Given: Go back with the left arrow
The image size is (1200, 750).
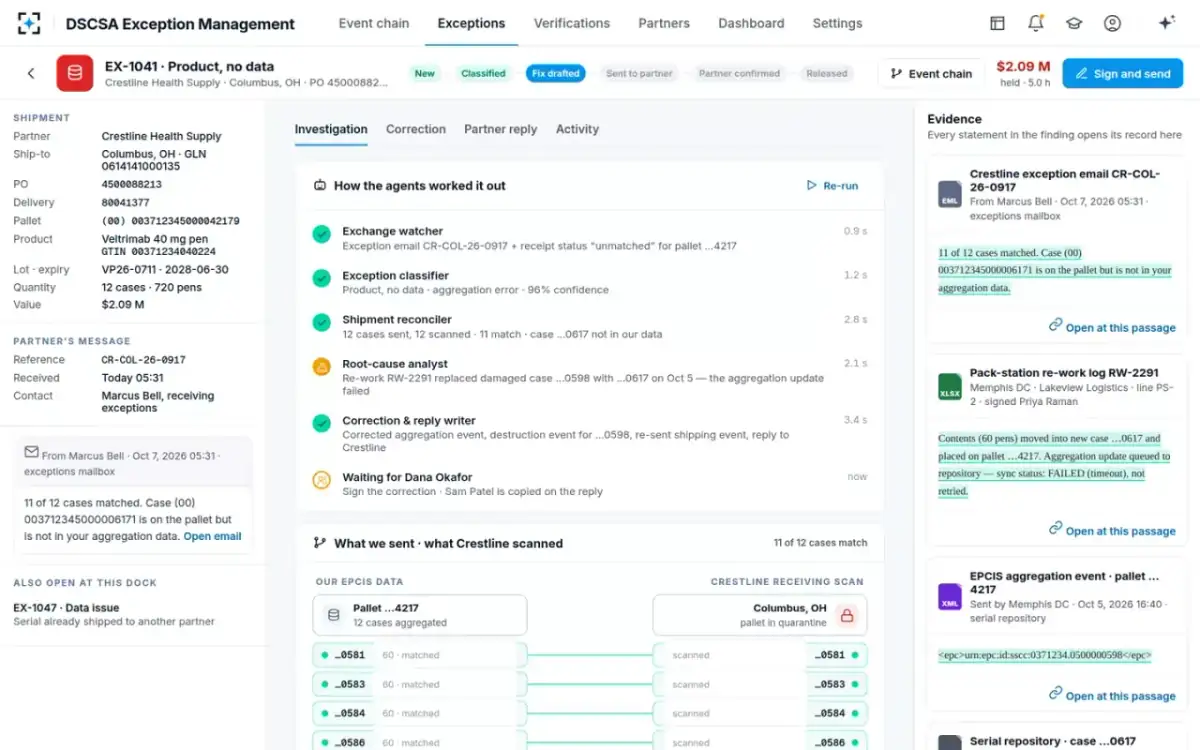Looking at the screenshot, I should (31, 73).
